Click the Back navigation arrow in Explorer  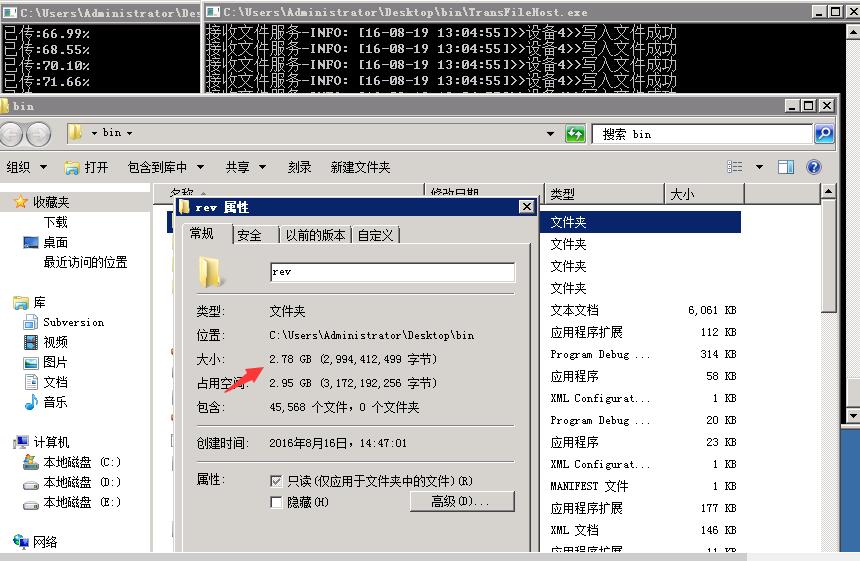[x=11, y=134]
